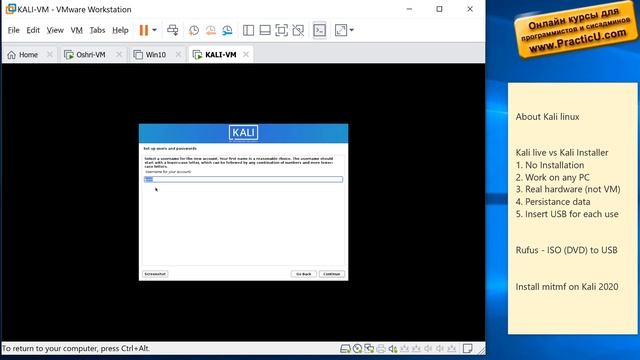Click the network adapter status icon

(x=369, y=349)
